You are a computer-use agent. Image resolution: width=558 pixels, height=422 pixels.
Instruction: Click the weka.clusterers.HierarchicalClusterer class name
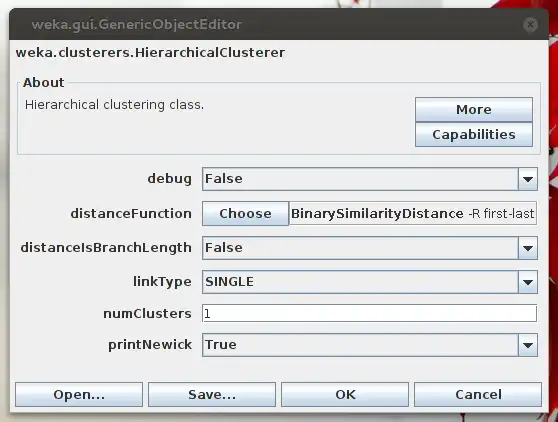tap(150, 53)
